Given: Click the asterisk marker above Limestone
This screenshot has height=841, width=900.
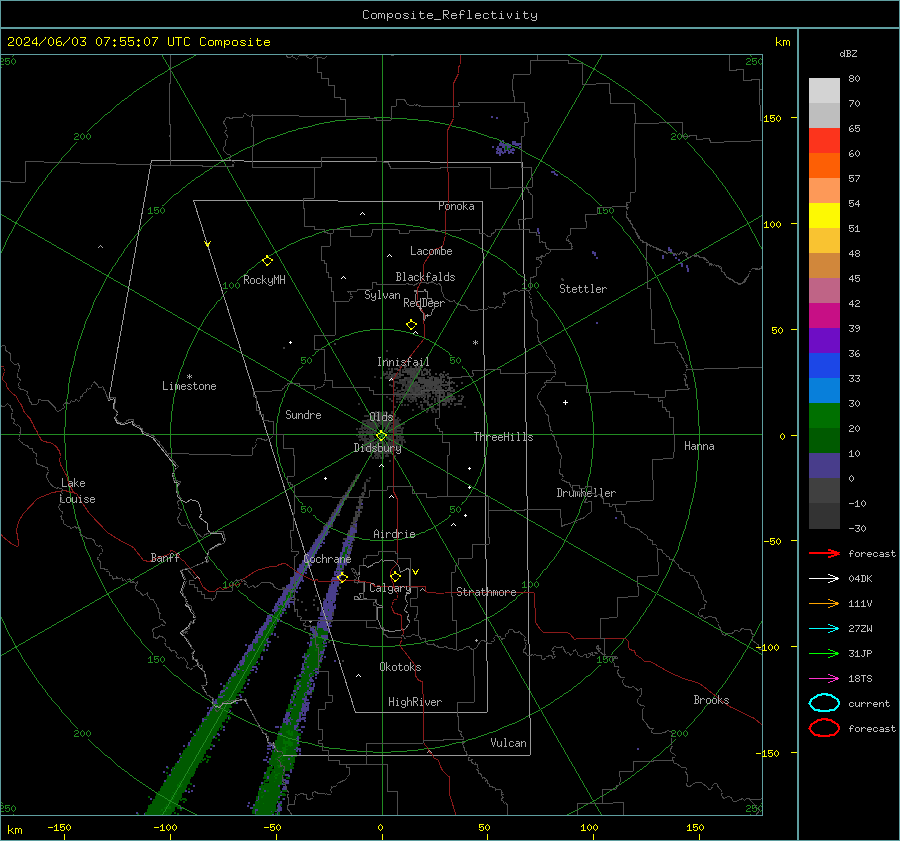Looking at the screenshot, I should coord(189,377).
